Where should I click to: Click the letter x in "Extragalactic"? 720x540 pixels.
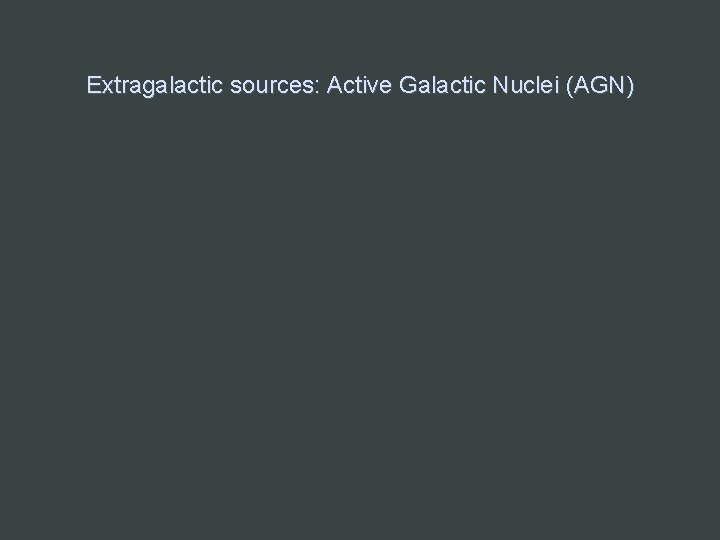105,87
